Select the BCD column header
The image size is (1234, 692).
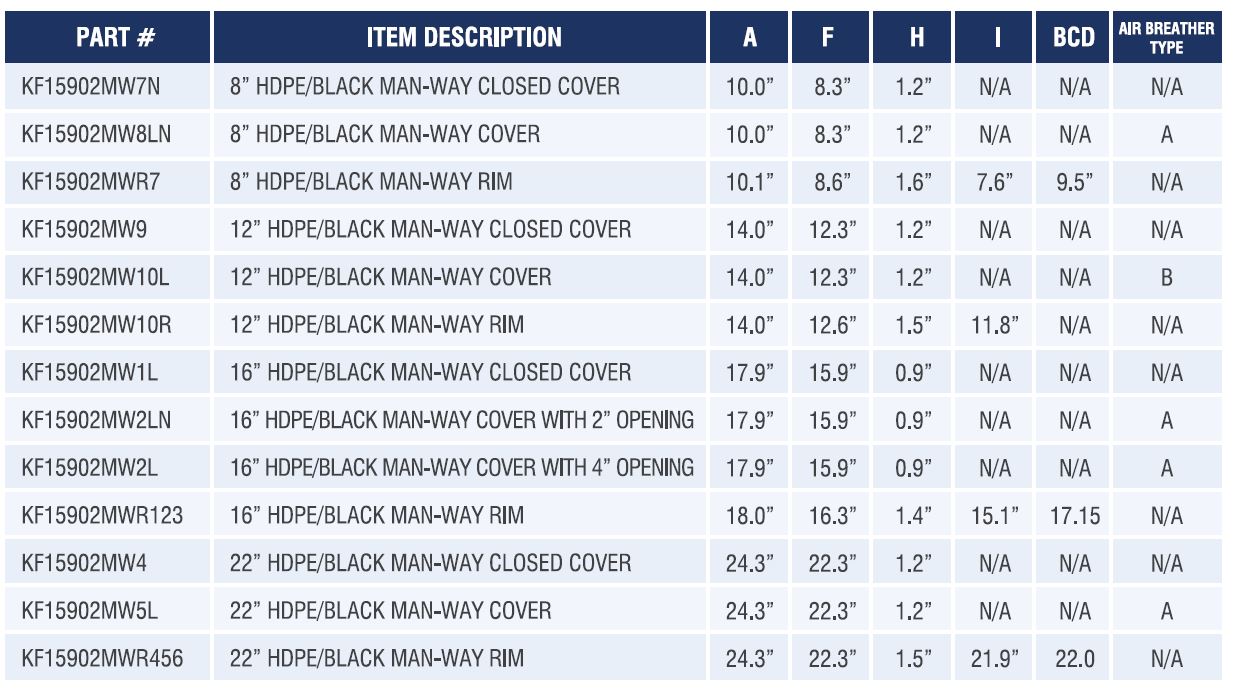pyautogui.click(x=1073, y=38)
